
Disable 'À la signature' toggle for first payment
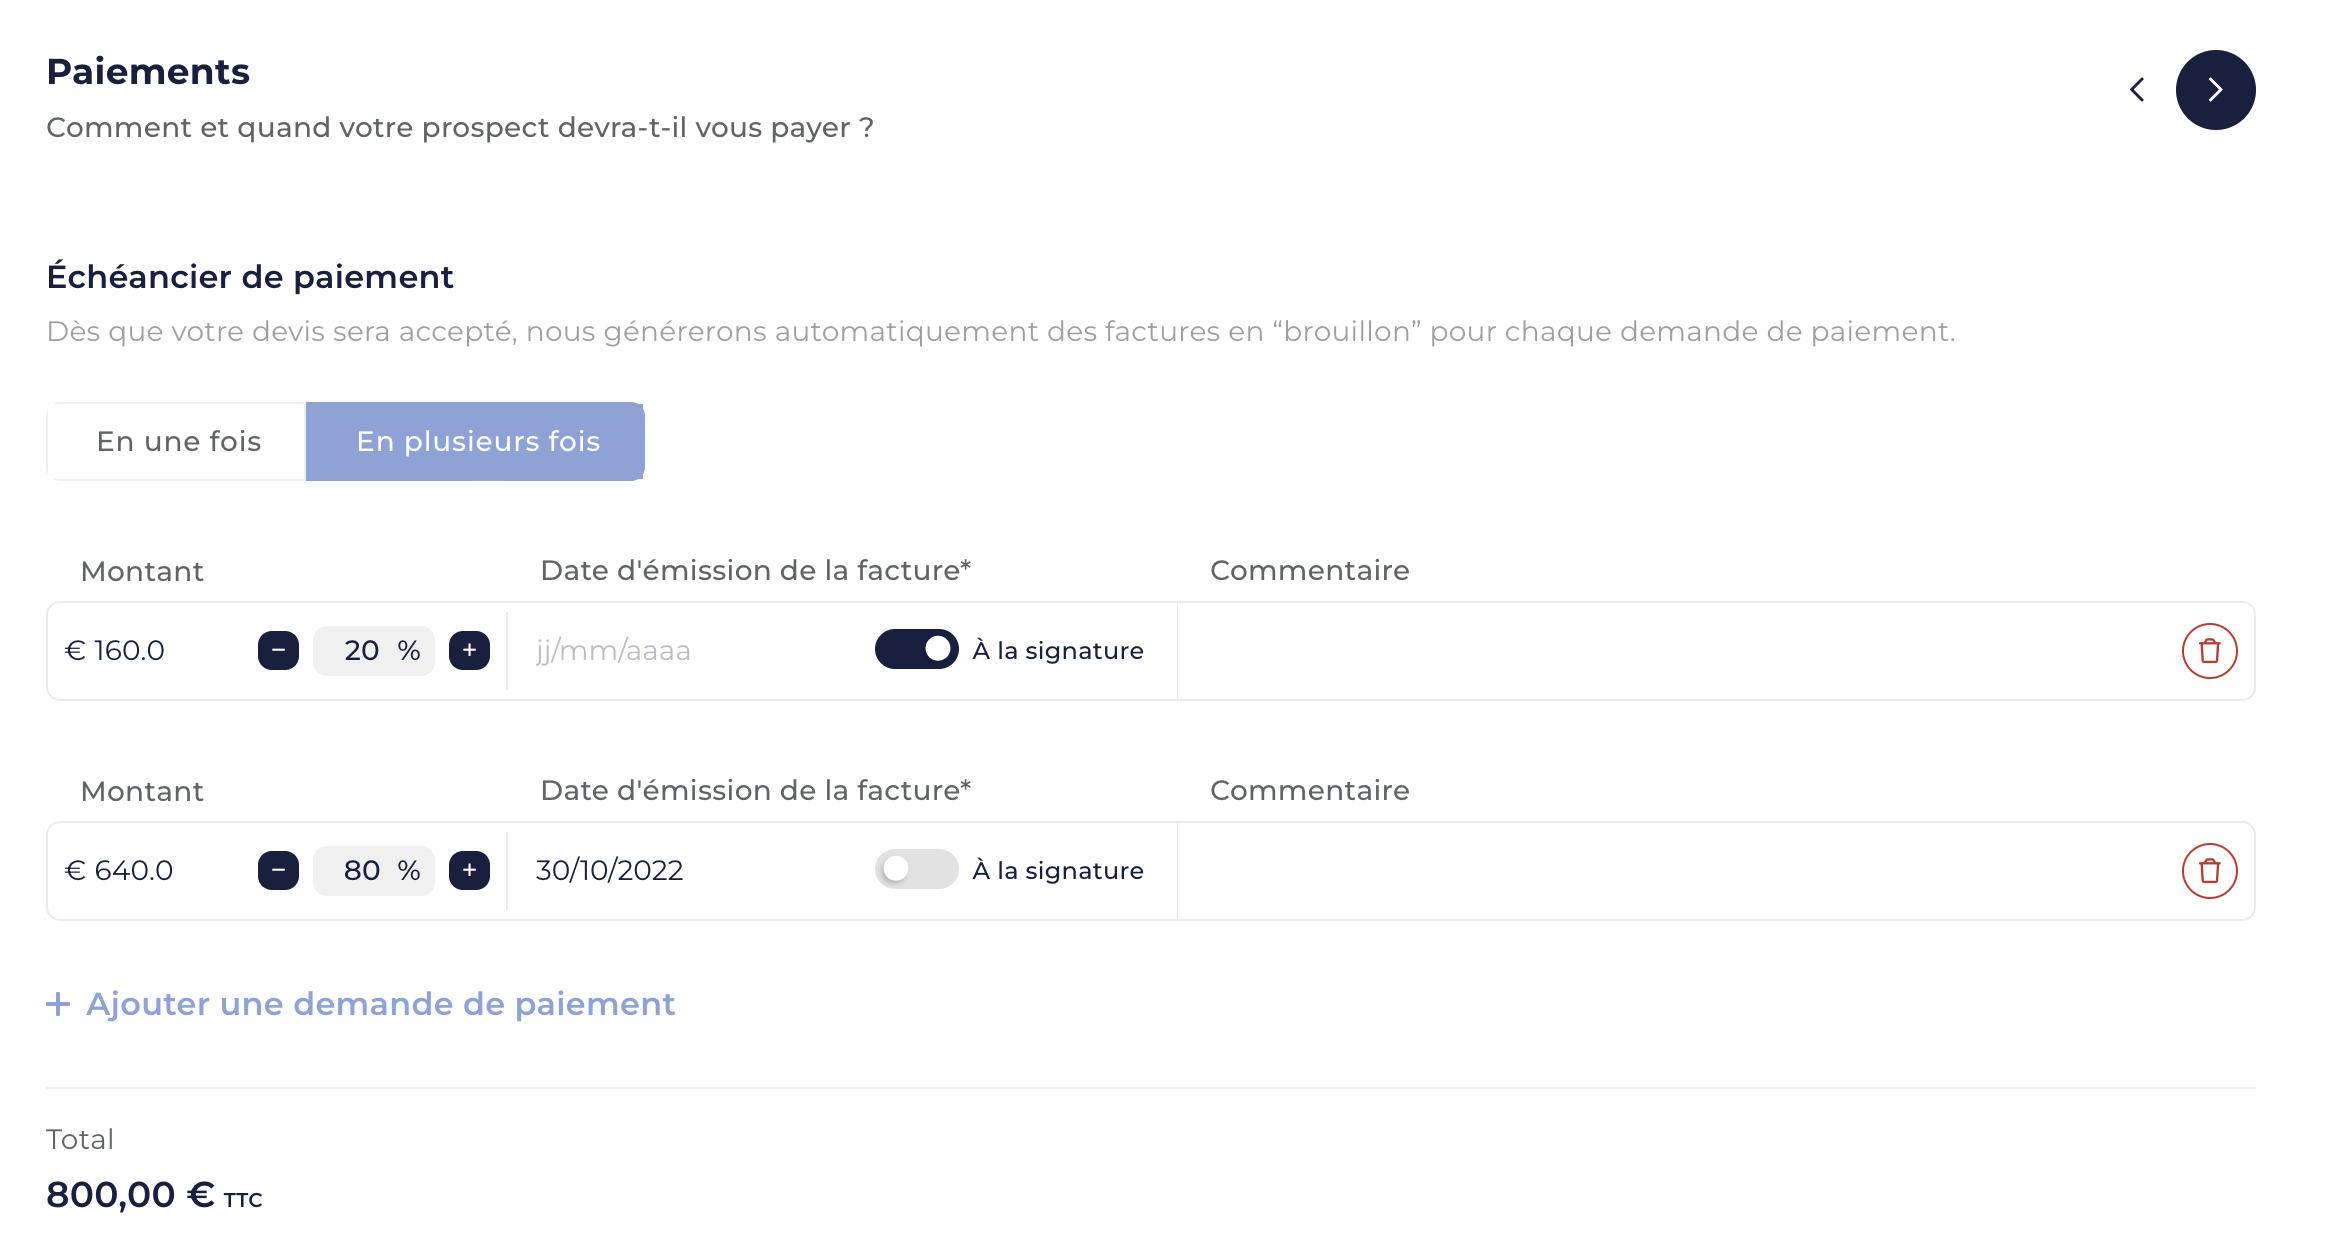[x=916, y=650]
